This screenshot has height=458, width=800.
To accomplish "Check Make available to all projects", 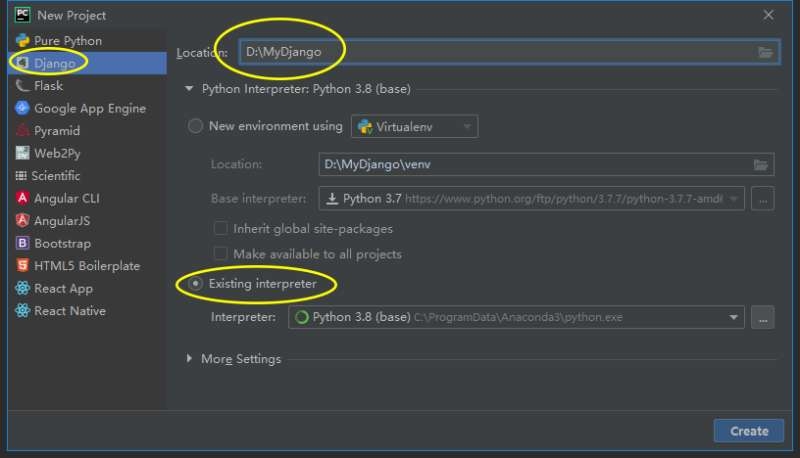I will (221, 254).
